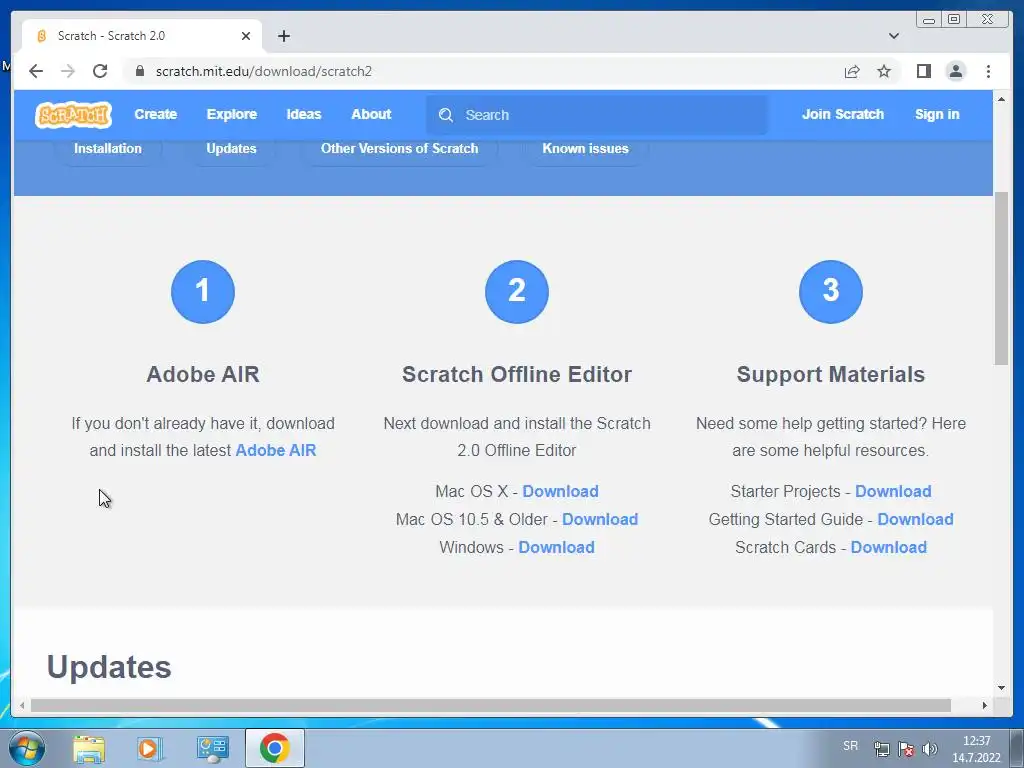Select Other Versions of Scratch tab
1024x768 pixels.
399,148
